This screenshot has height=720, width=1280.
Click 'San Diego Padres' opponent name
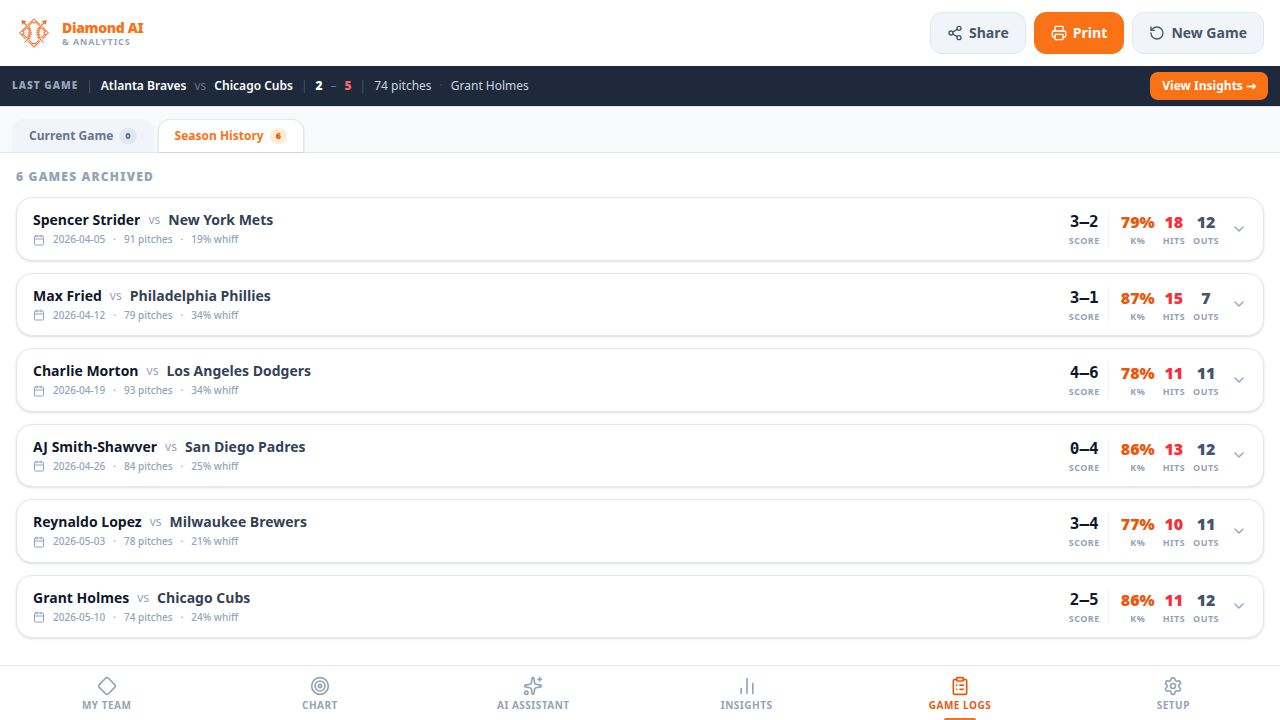[x=245, y=447]
